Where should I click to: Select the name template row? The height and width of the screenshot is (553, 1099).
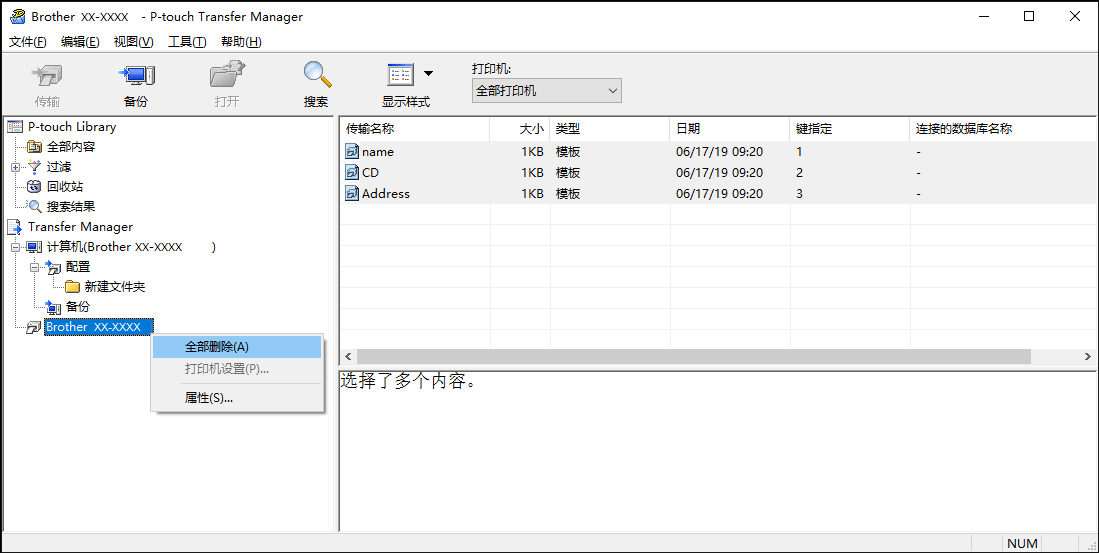718,151
